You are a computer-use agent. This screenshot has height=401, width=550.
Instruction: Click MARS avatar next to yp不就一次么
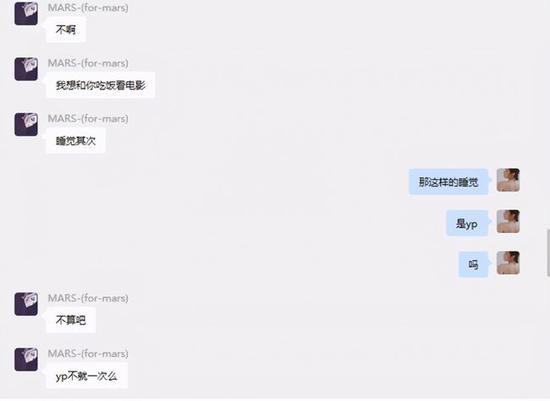pyautogui.click(x=26, y=359)
